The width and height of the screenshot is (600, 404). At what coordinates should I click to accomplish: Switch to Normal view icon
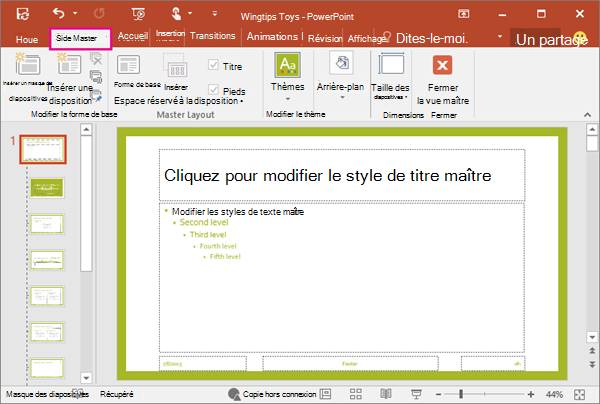325,394
